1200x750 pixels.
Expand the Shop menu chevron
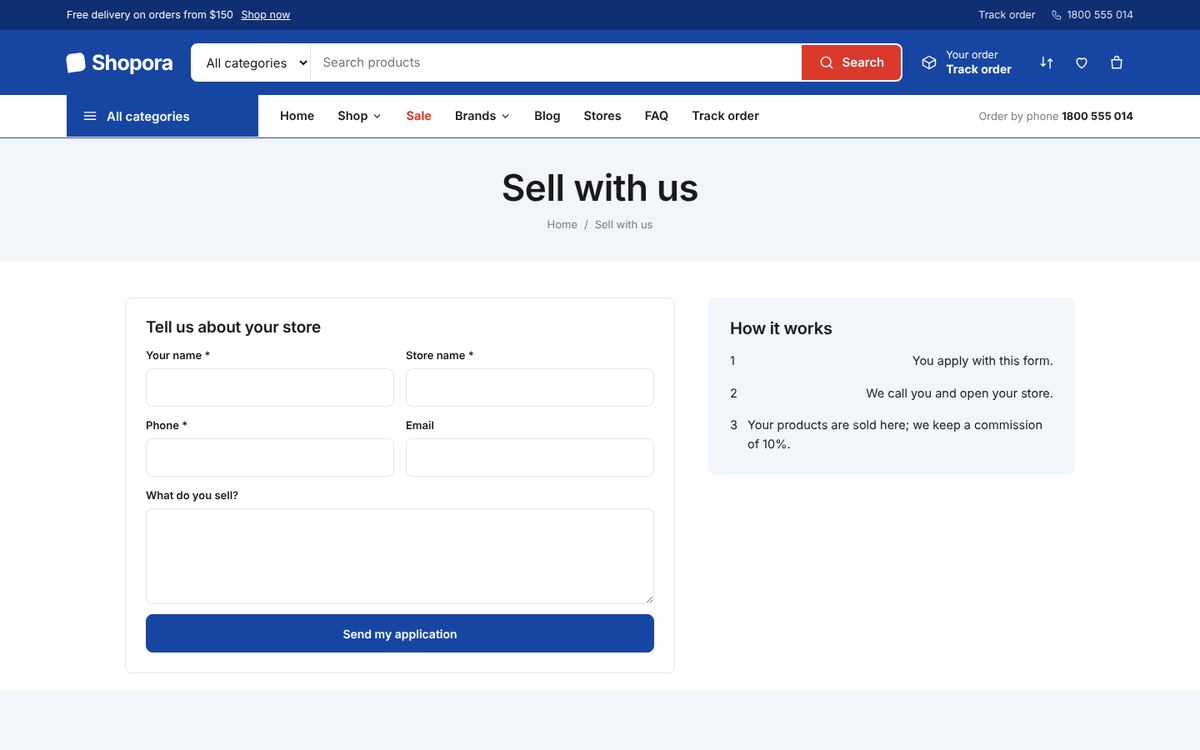click(x=377, y=116)
